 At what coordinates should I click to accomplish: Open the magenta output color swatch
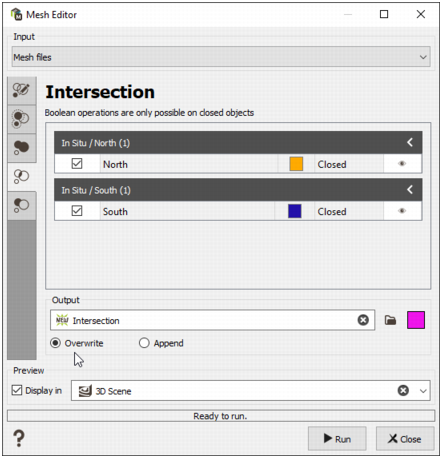point(416,320)
